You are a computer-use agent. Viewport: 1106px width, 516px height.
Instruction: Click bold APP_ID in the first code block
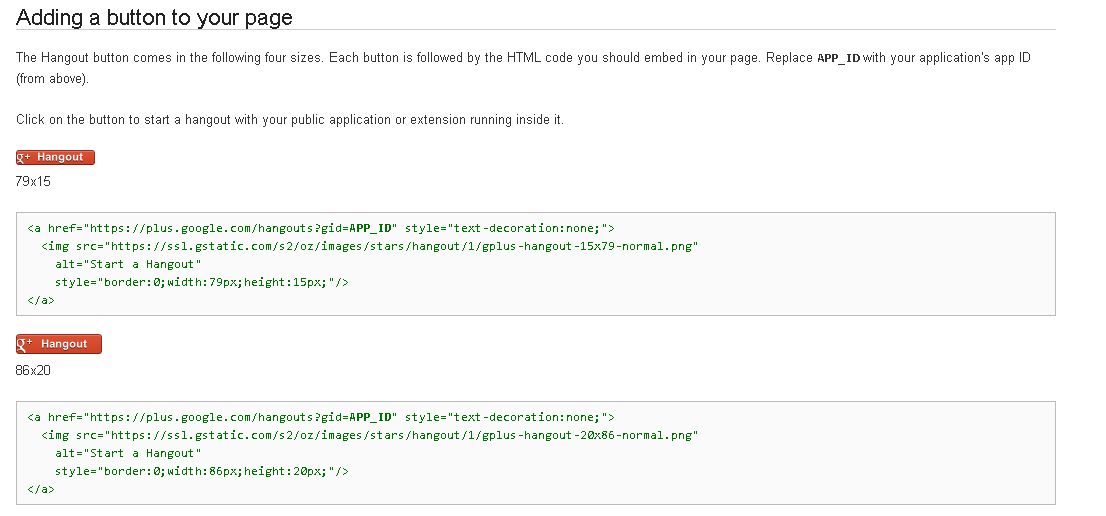click(373, 227)
